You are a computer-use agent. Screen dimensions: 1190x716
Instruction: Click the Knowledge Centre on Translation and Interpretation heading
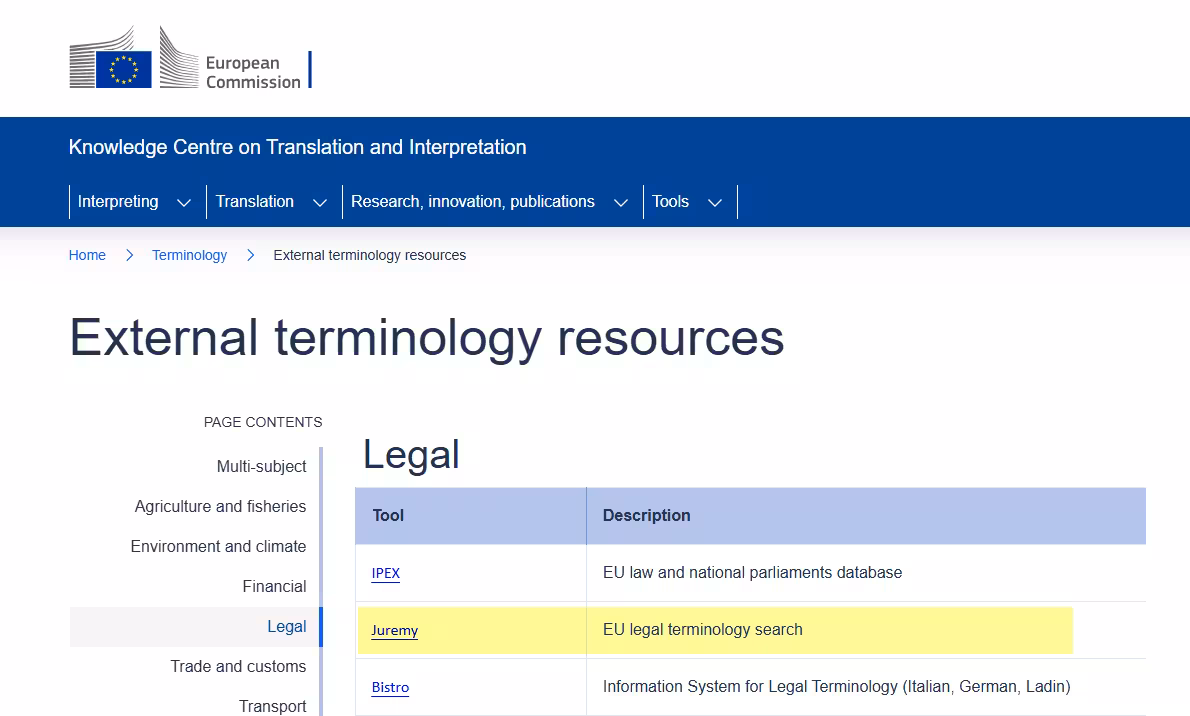[297, 147]
